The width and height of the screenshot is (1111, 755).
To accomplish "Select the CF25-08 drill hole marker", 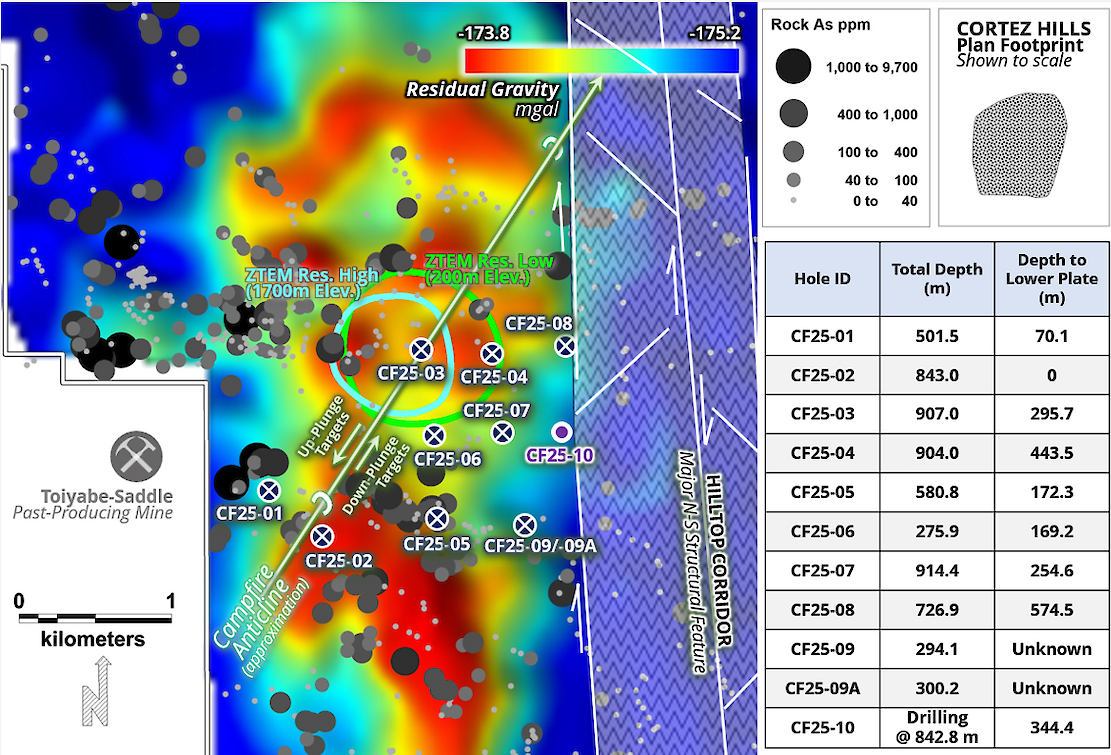I will (565, 346).
